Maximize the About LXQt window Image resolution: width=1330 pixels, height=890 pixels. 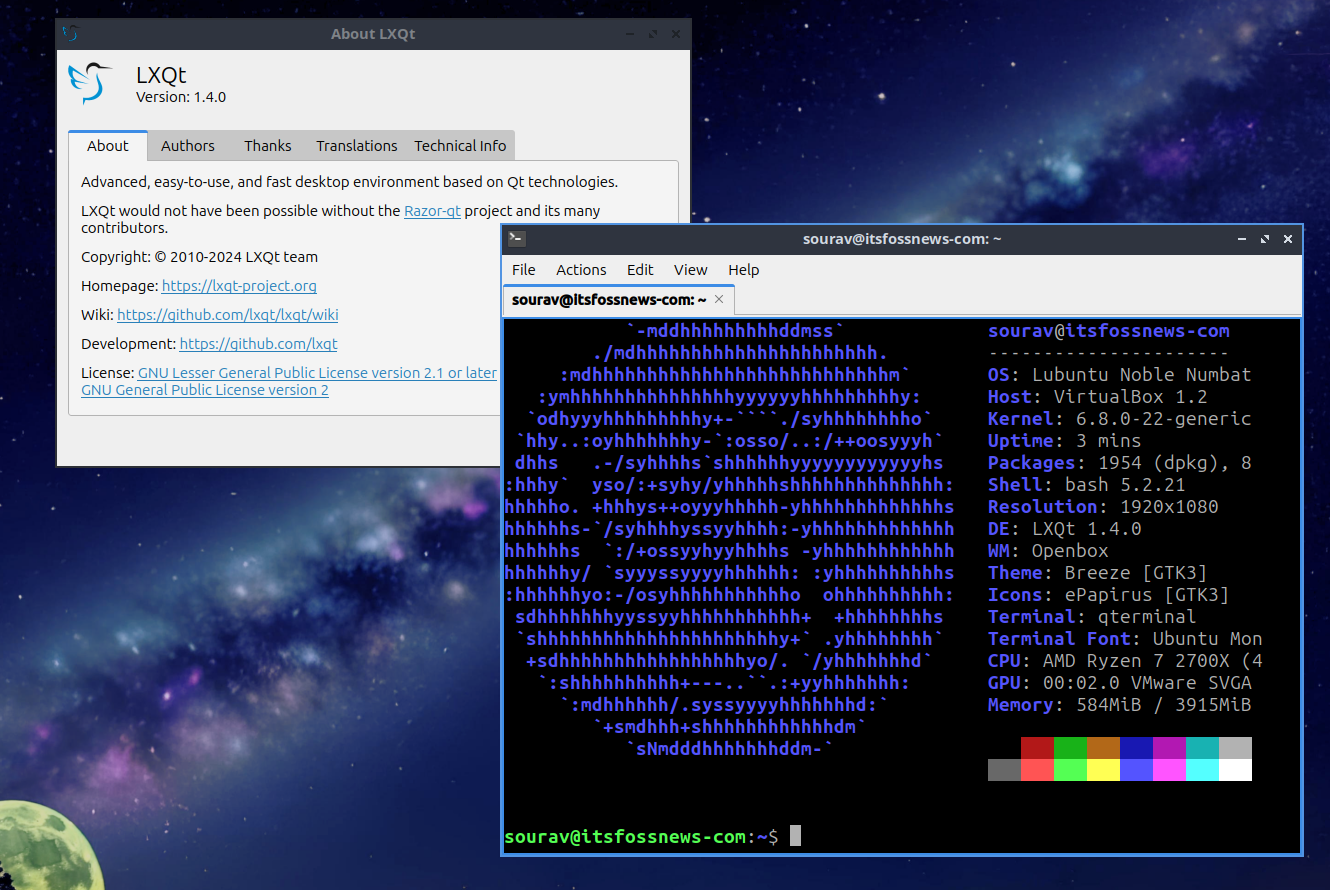pyautogui.click(x=652, y=34)
